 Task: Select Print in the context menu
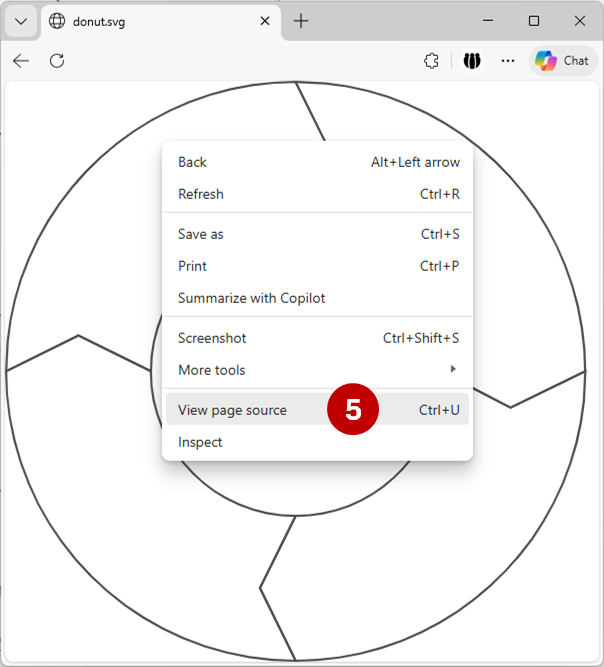click(317, 266)
